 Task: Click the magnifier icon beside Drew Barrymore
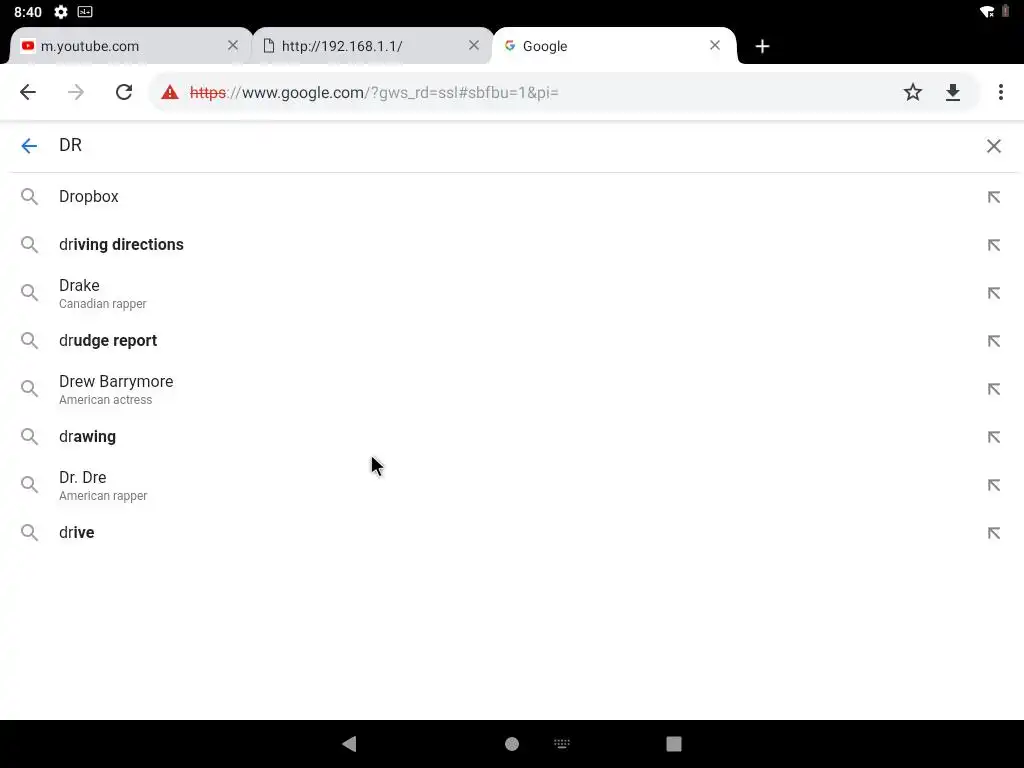point(29,389)
